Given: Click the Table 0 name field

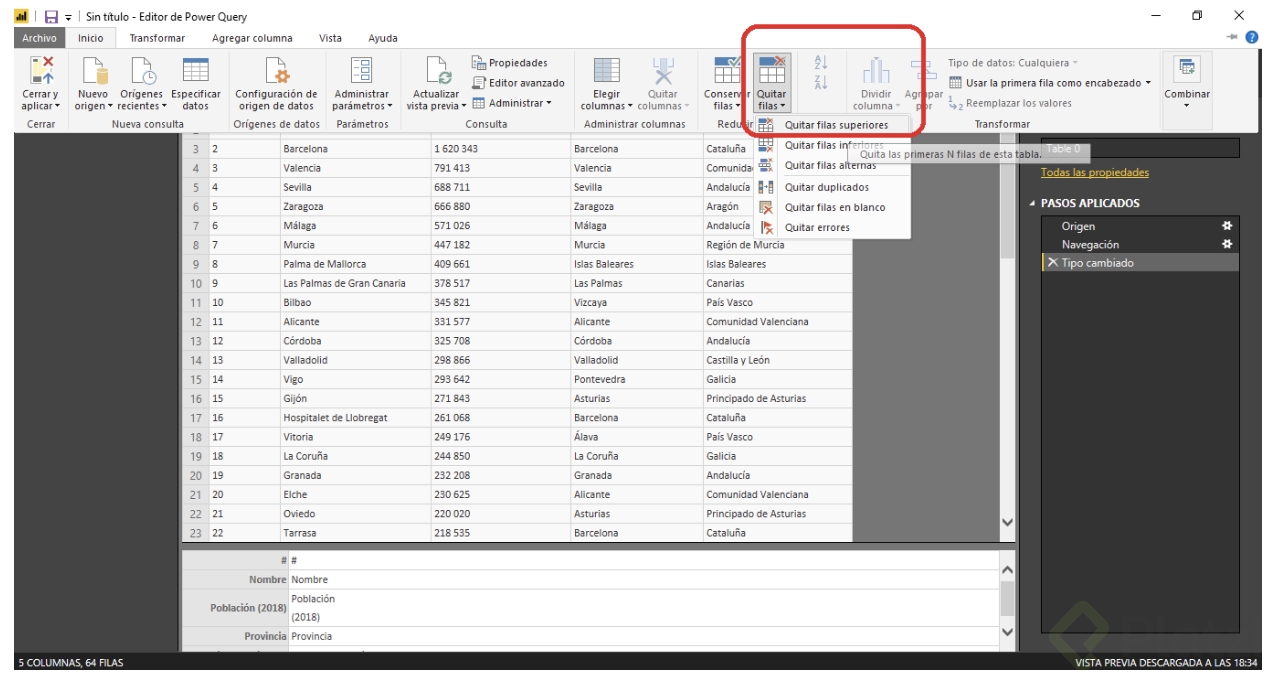Looking at the screenshot, I should pyautogui.click(x=1140, y=149).
